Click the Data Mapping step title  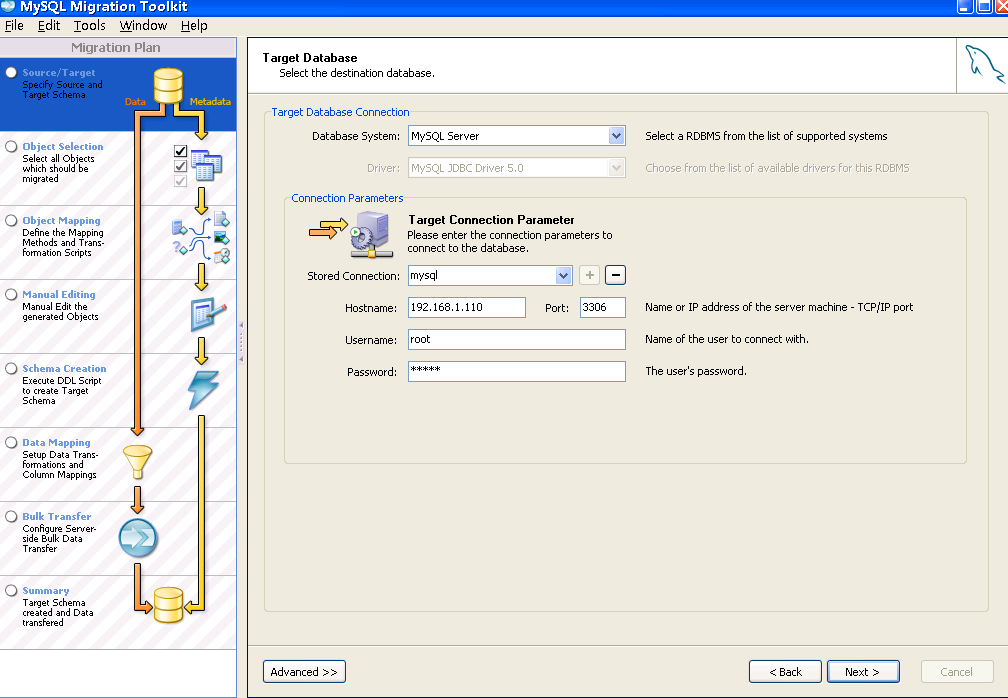click(x=57, y=442)
